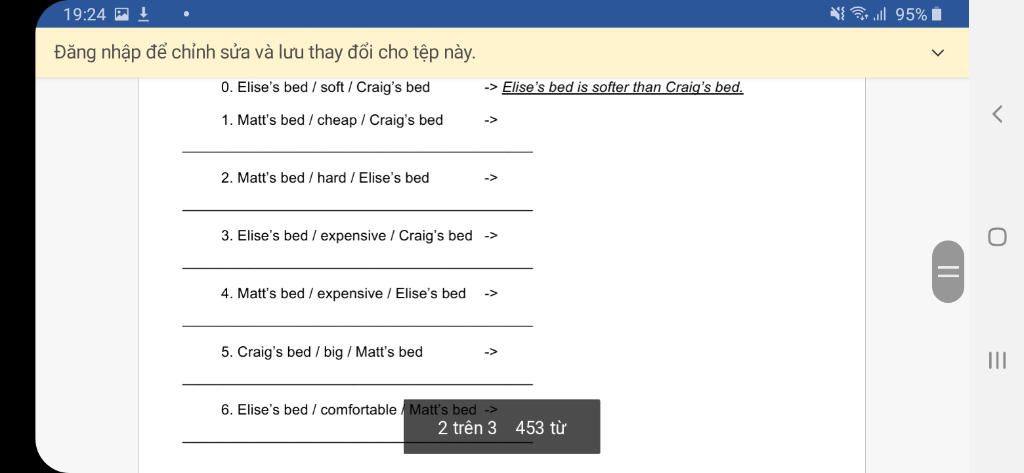Tap the muted sound icon
Viewport: 1024px width, 473px height.
(x=837, y=14)
